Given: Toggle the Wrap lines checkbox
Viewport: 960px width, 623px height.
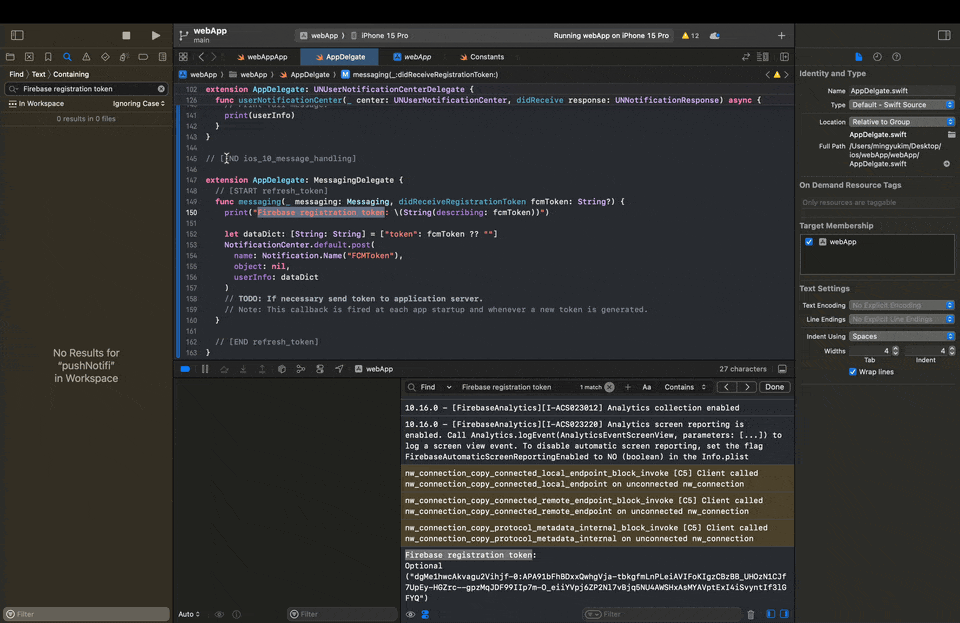Looking at the screenshot, I should coord(853,372).
